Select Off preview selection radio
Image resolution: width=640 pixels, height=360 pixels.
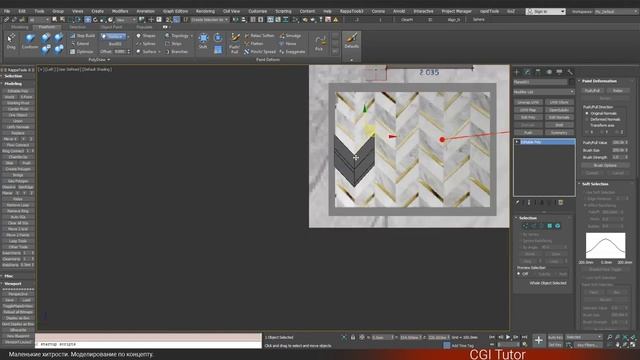(x=519, y=274)
